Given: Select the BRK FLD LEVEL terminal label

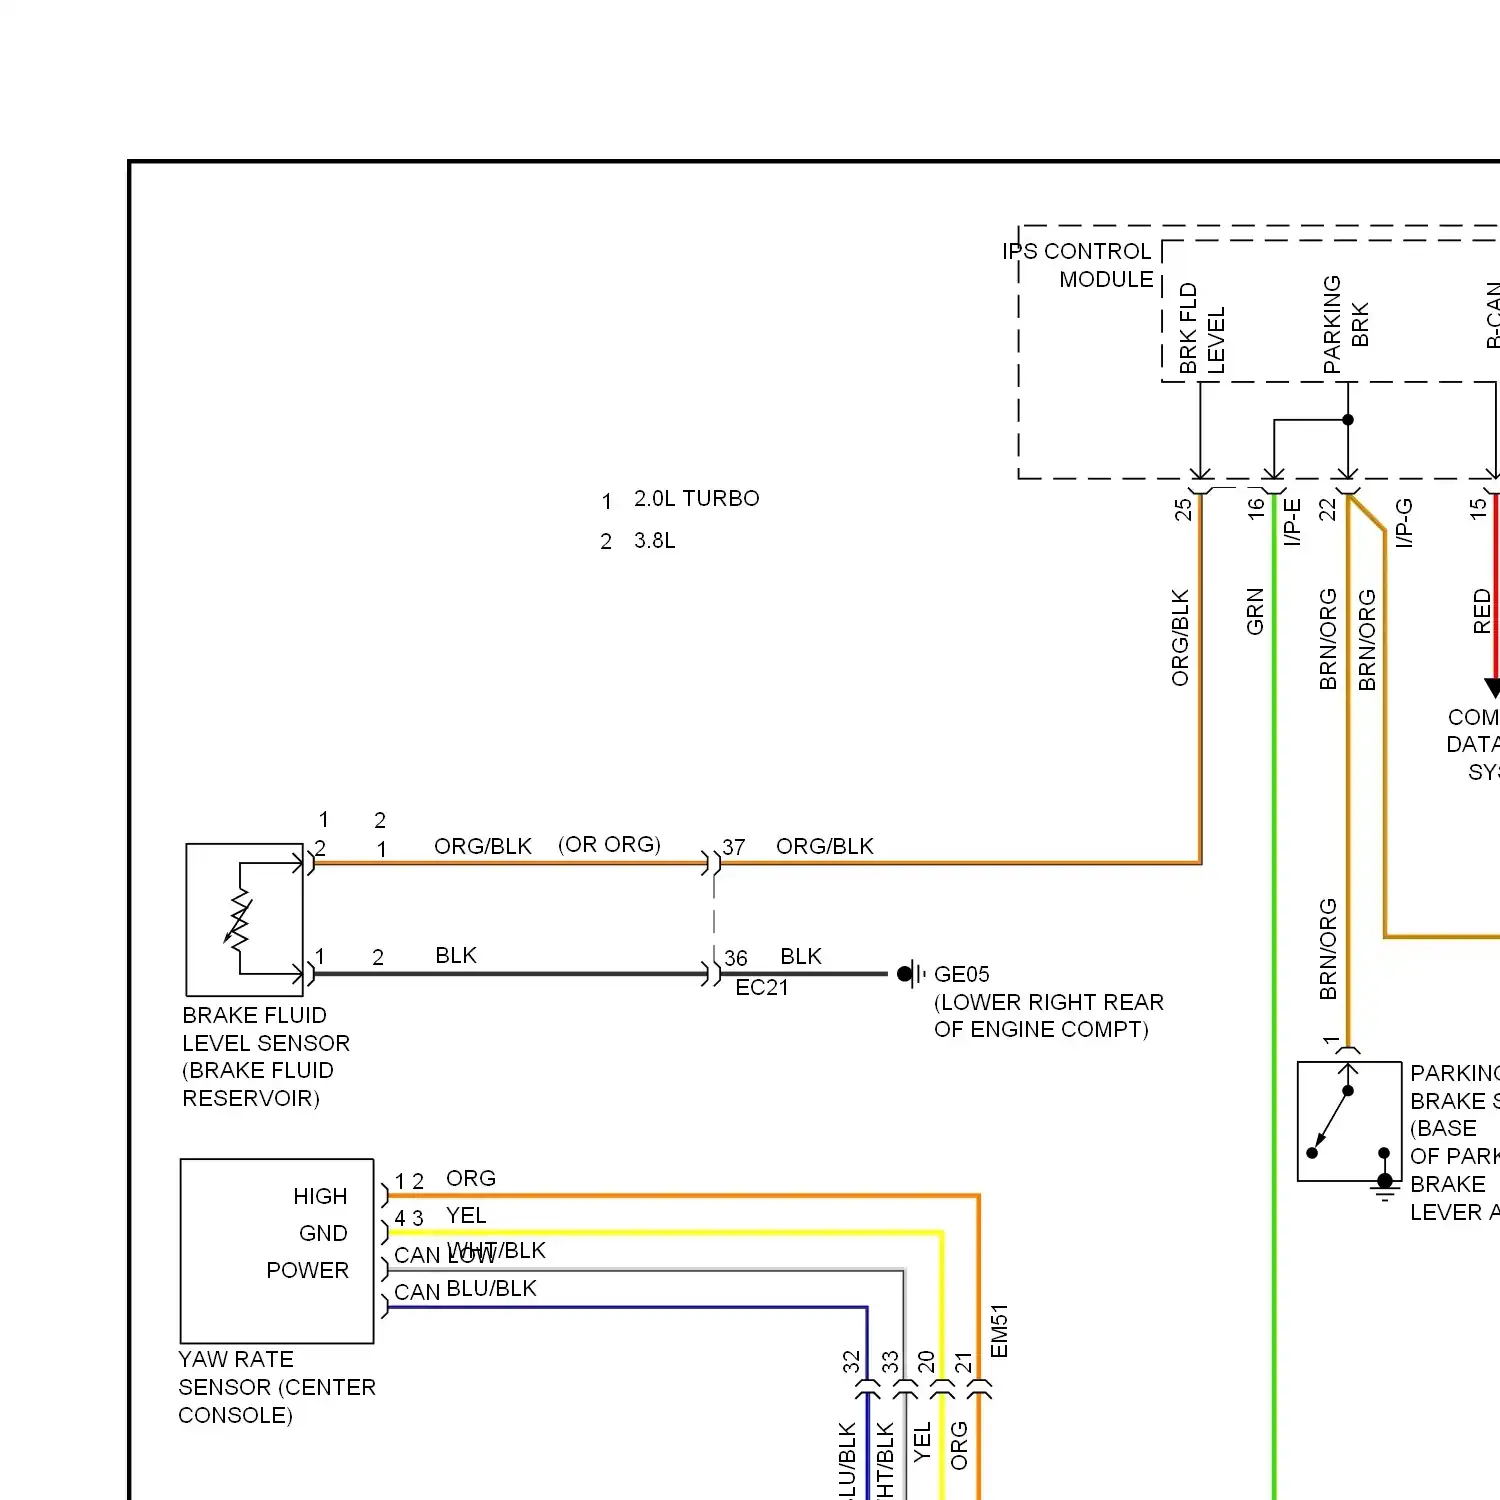Looking at the screenshot, I should pos(1202,329).
